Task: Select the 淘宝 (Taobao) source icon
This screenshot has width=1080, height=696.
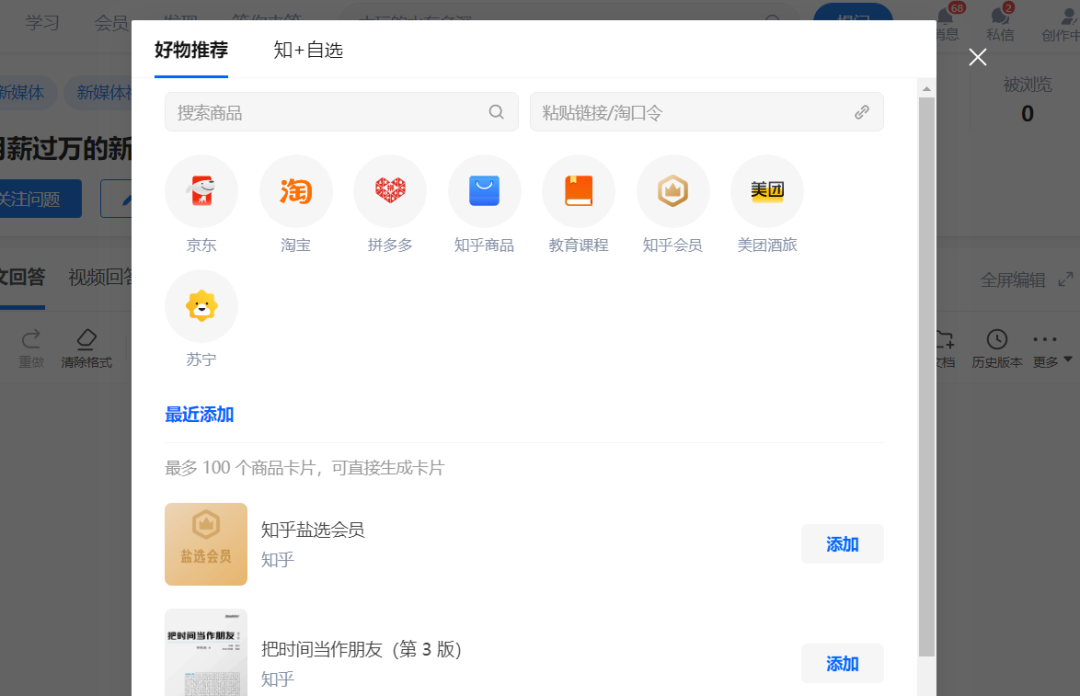Action: (x=295, y=191)
